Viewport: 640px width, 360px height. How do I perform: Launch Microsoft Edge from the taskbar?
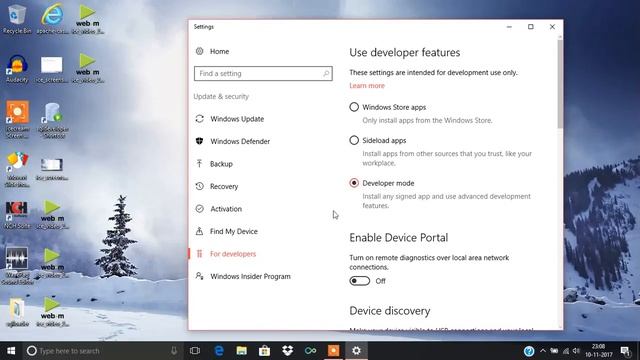tap(219, 351)
